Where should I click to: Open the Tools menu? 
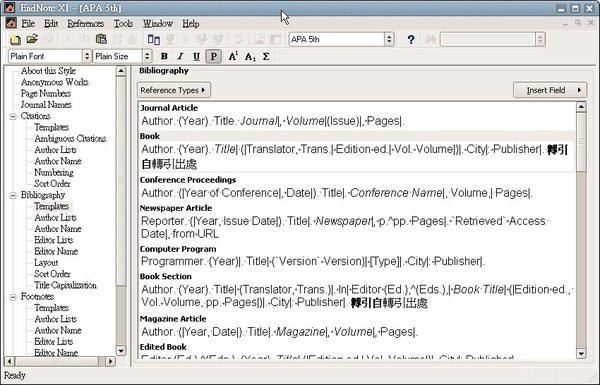click(123, 24)
